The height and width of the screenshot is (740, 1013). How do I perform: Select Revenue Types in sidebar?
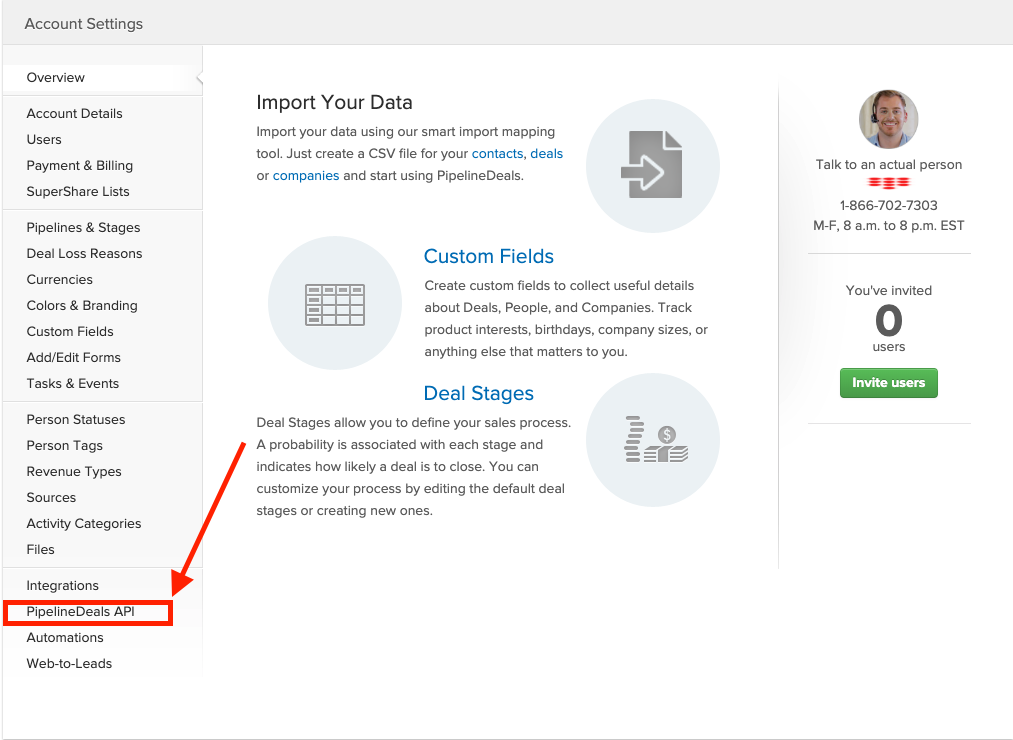[74, 471]
